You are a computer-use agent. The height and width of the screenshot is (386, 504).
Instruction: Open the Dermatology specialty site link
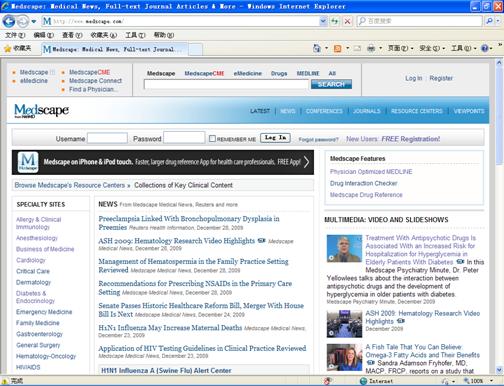tap(33, 282)
